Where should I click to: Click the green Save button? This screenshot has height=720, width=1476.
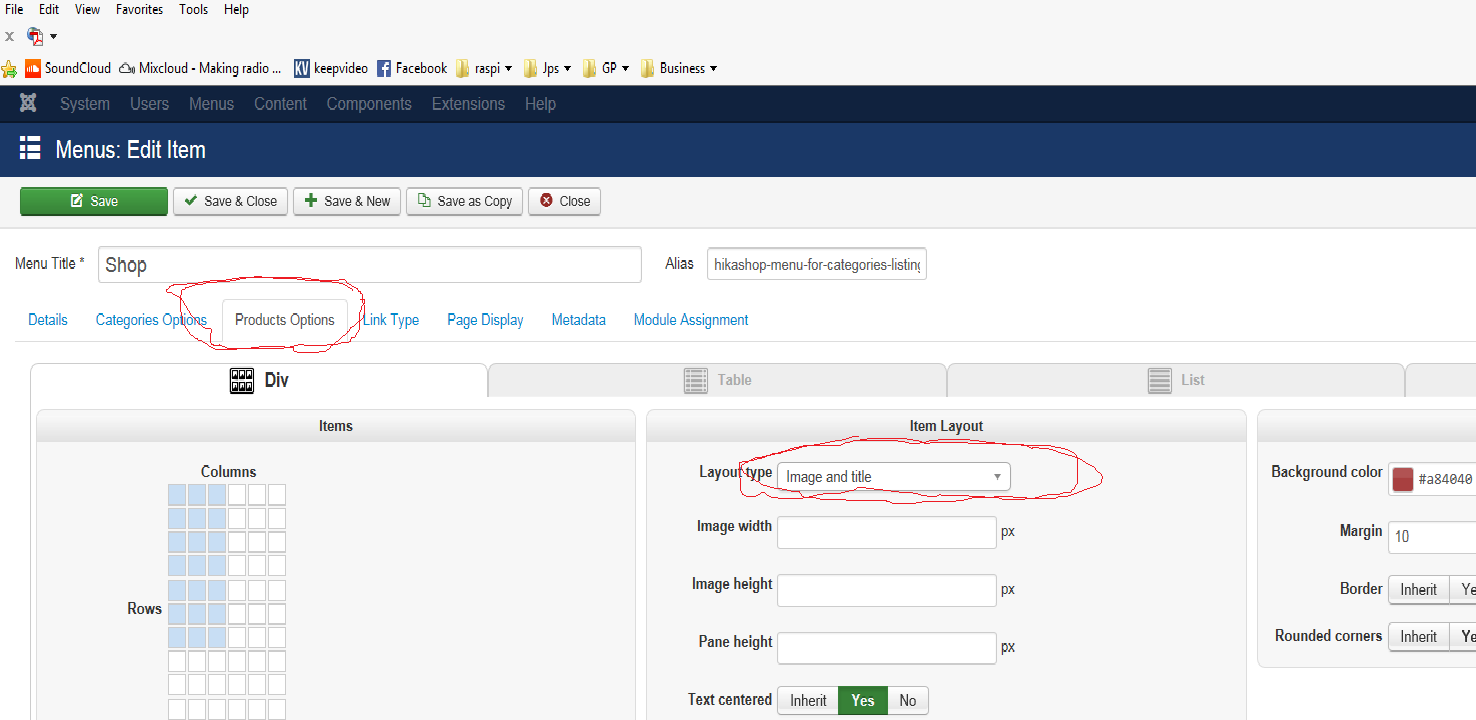coord(94,201)
